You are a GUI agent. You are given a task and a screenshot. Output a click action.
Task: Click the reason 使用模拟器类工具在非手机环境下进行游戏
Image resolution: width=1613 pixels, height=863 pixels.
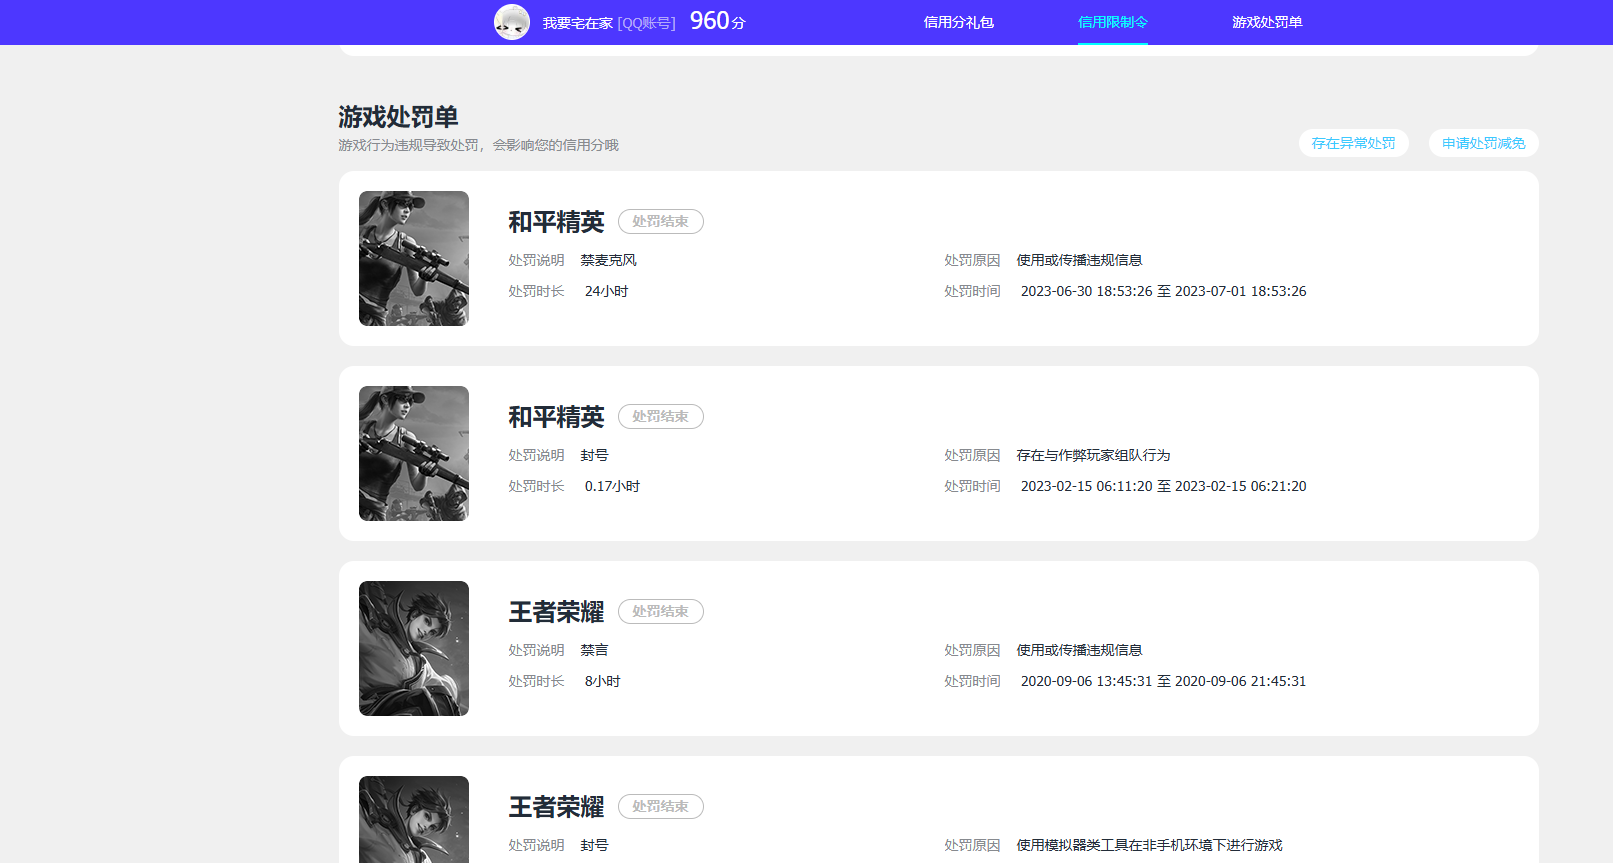click(1150, 845)
